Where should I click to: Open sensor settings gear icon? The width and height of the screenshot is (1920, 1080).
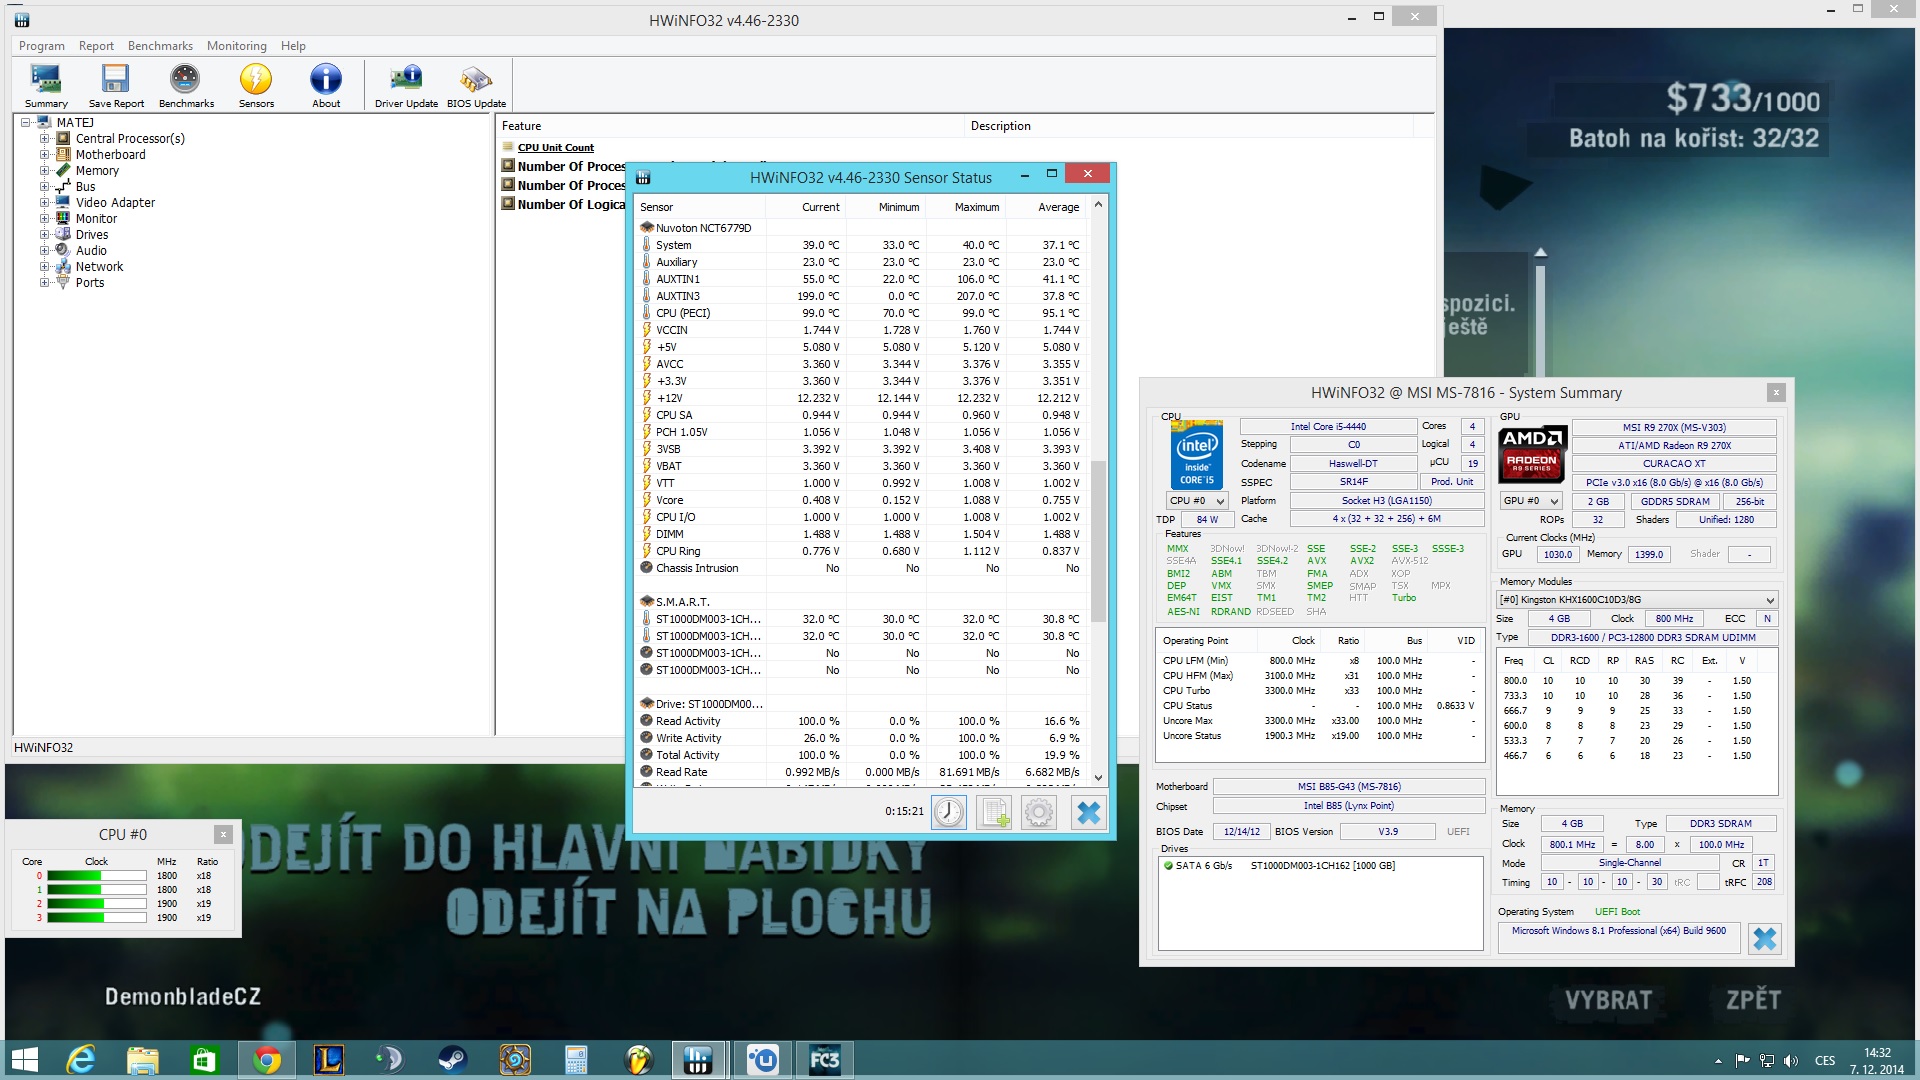pos(1039,812)
